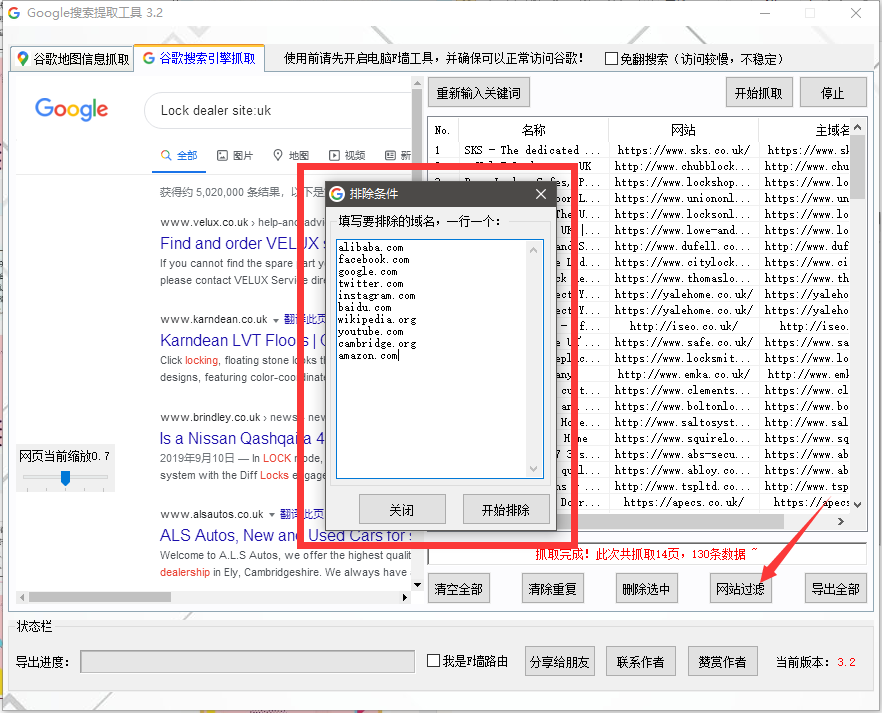Open the 视频 results tab on Google
Image resolution: width=882 pixels, height=713 pixels.
pos(347,155)
